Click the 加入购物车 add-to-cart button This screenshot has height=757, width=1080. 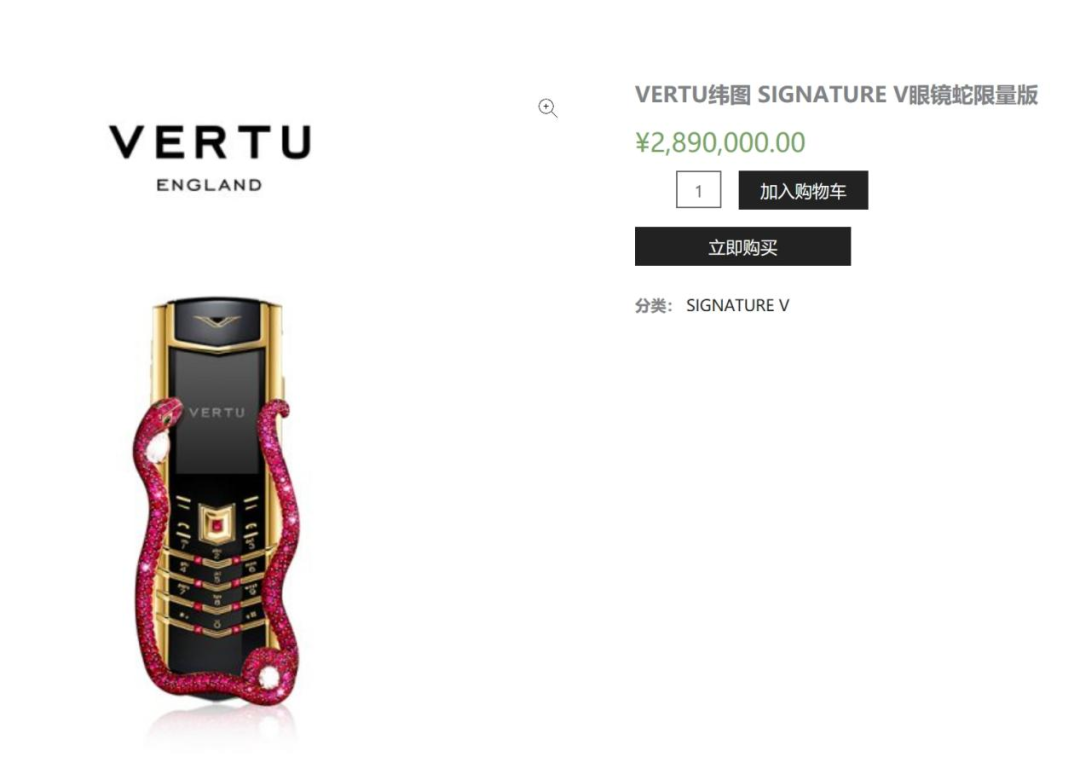(x=803, y=190)
